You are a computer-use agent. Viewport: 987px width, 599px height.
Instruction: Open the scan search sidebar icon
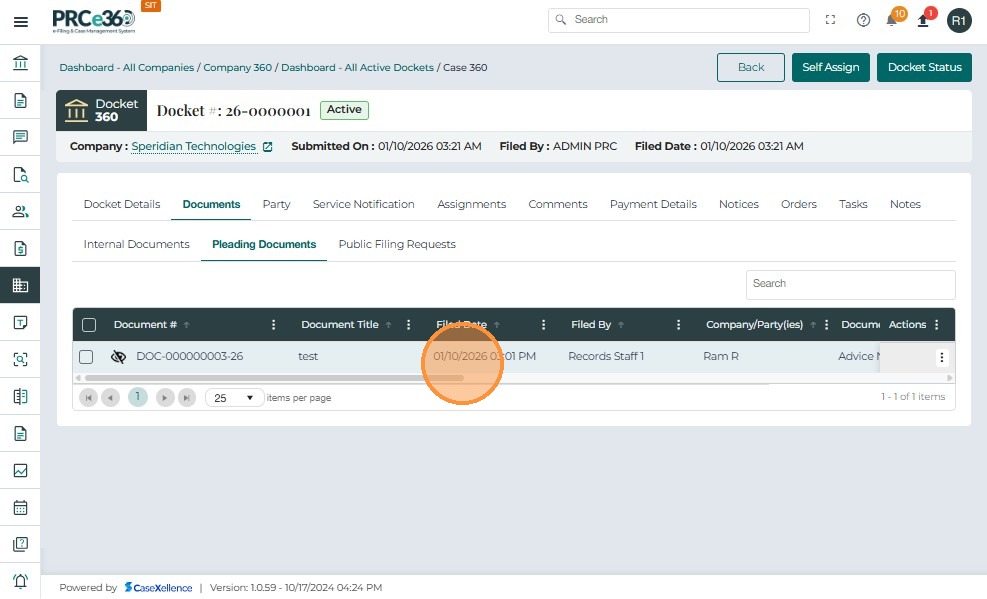click(x=20, y=359)
